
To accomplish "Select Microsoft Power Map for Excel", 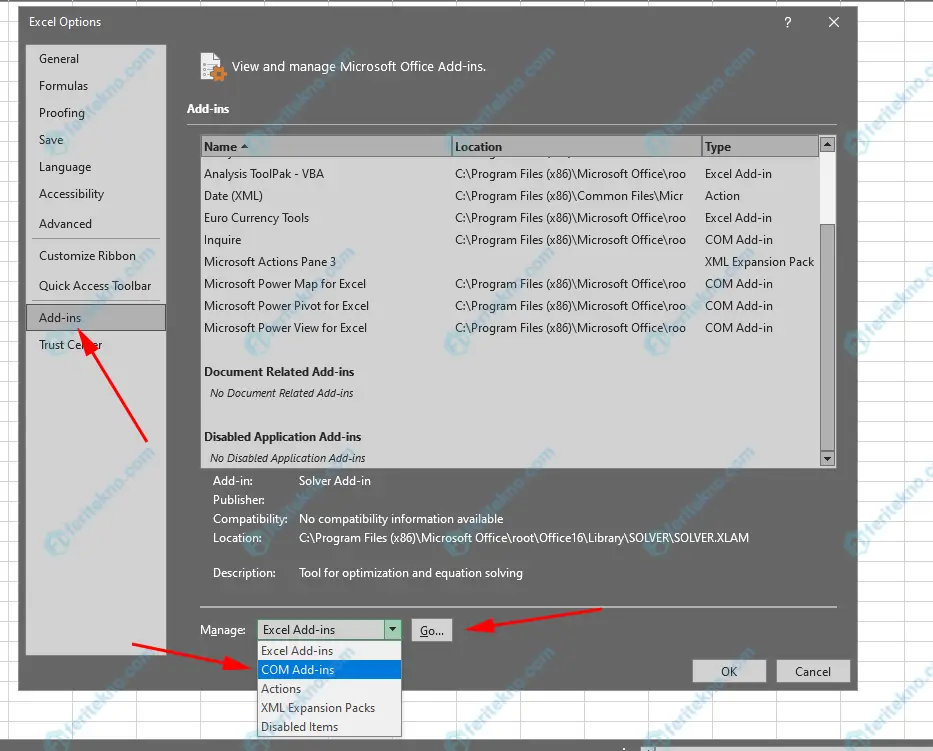I will point(509,284).
